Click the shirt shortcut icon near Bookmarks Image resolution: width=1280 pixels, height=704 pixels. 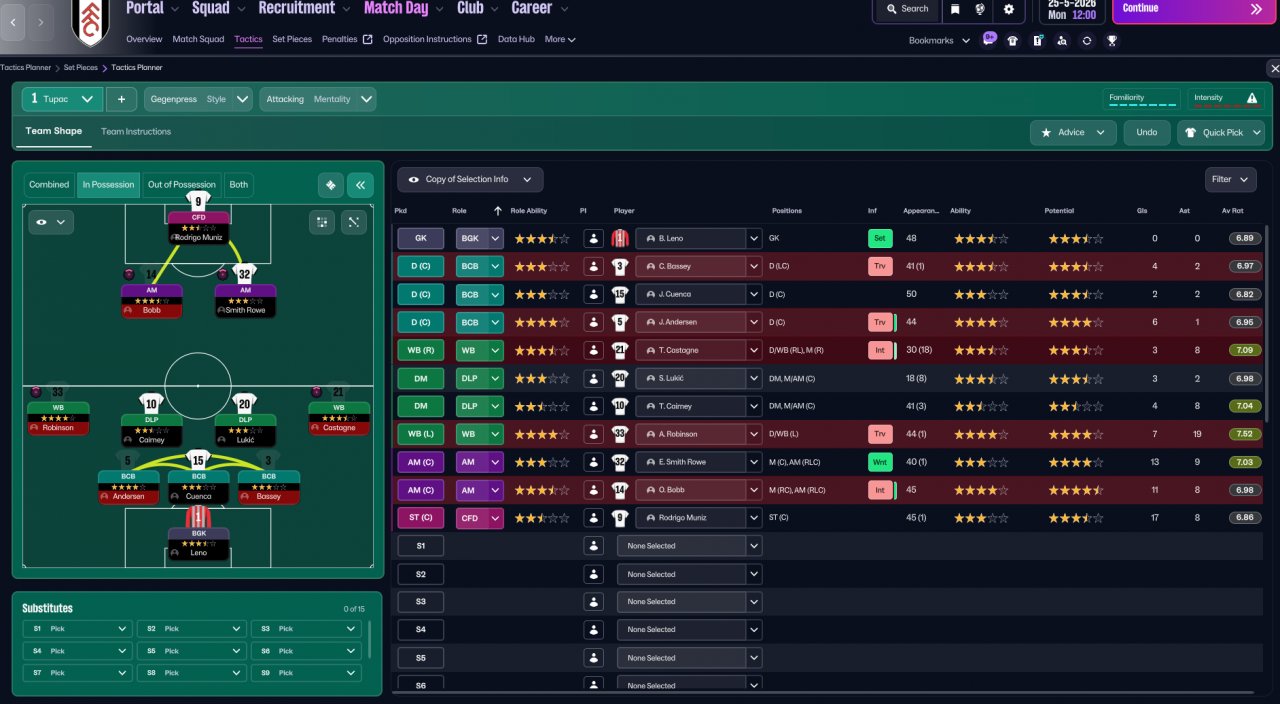(x=1012, y=41)
